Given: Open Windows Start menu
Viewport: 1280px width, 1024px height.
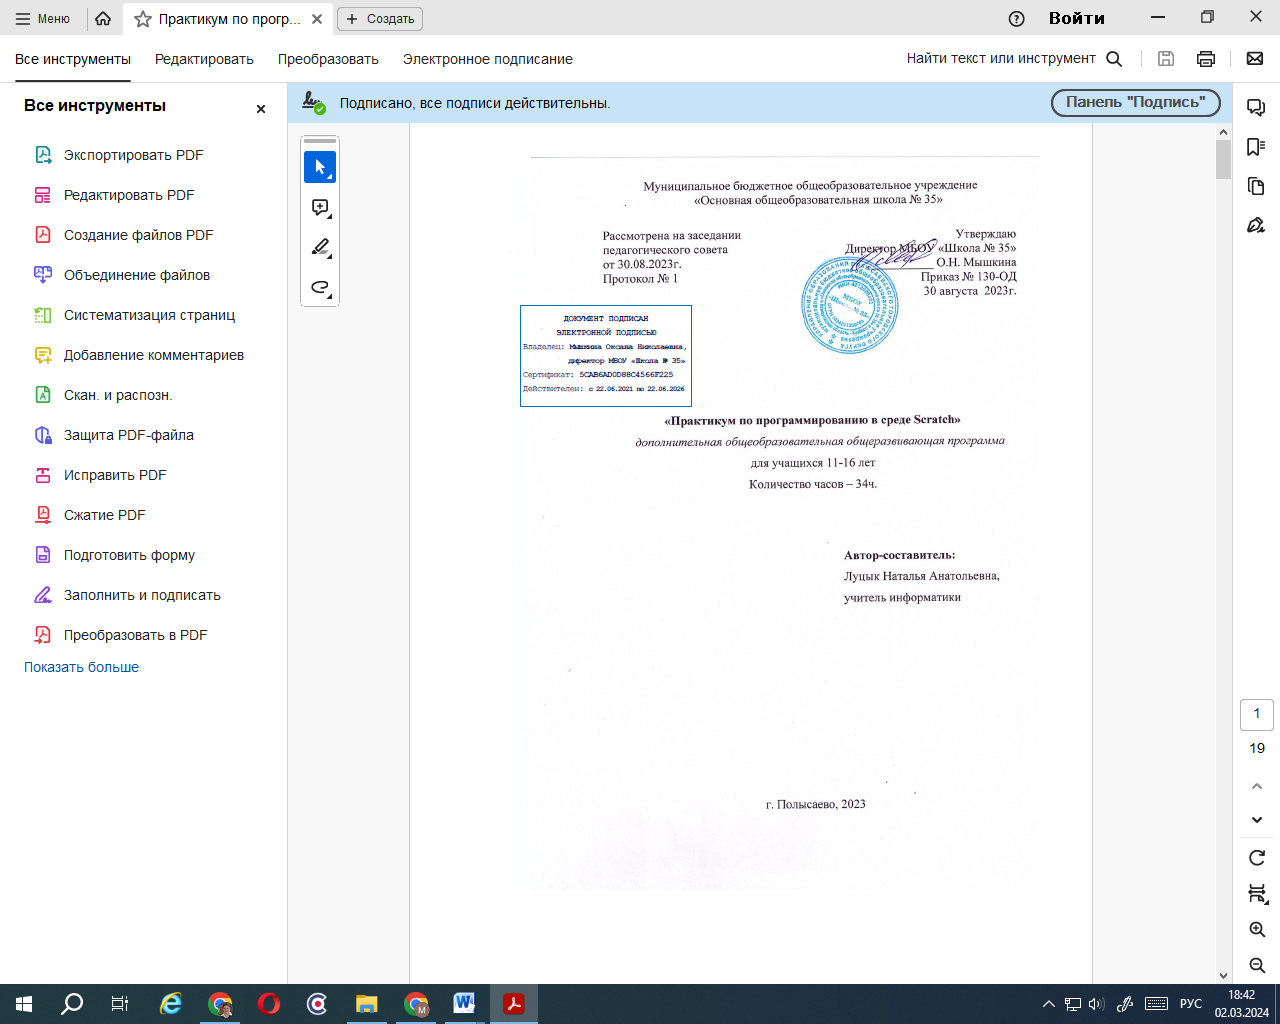Looking at the screenshot, I should coord(24,1004).
